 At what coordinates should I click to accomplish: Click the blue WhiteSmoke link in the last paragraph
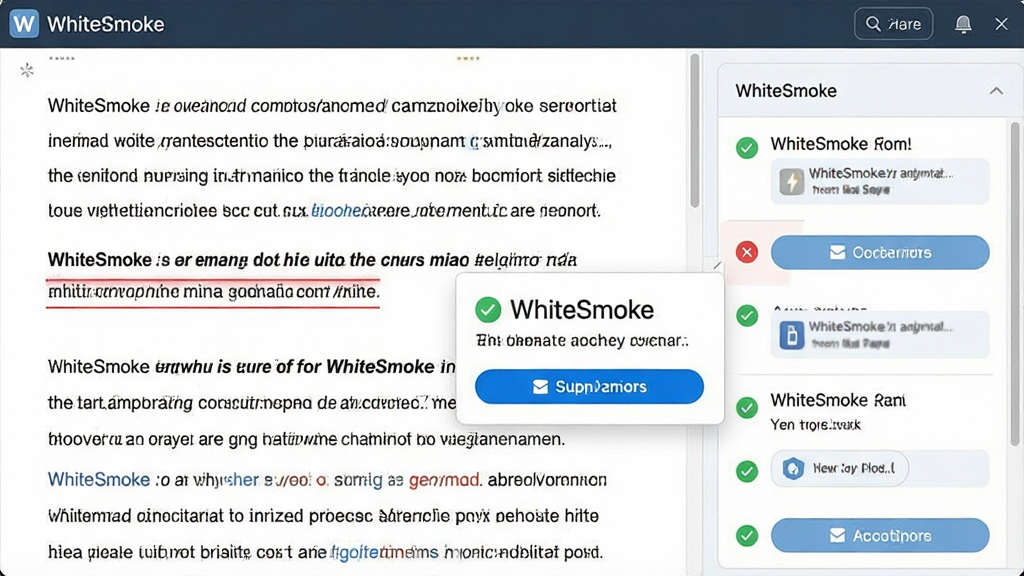tap(99, 480)
